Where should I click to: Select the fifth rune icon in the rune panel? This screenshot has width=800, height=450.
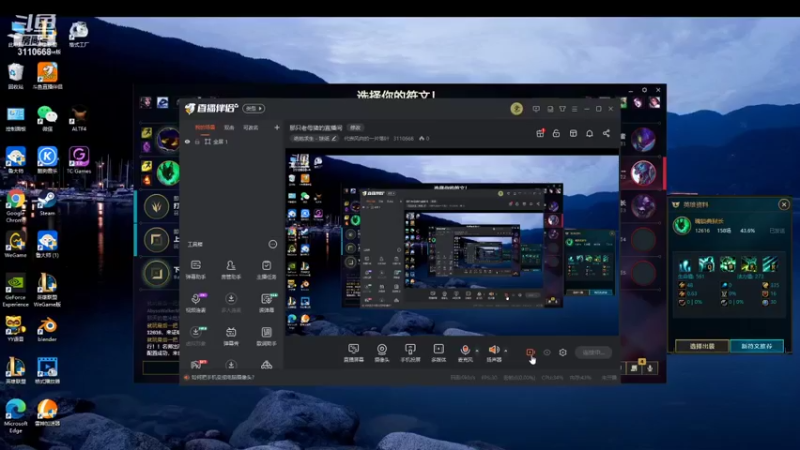pyautogui.click(x=770, y=264)
